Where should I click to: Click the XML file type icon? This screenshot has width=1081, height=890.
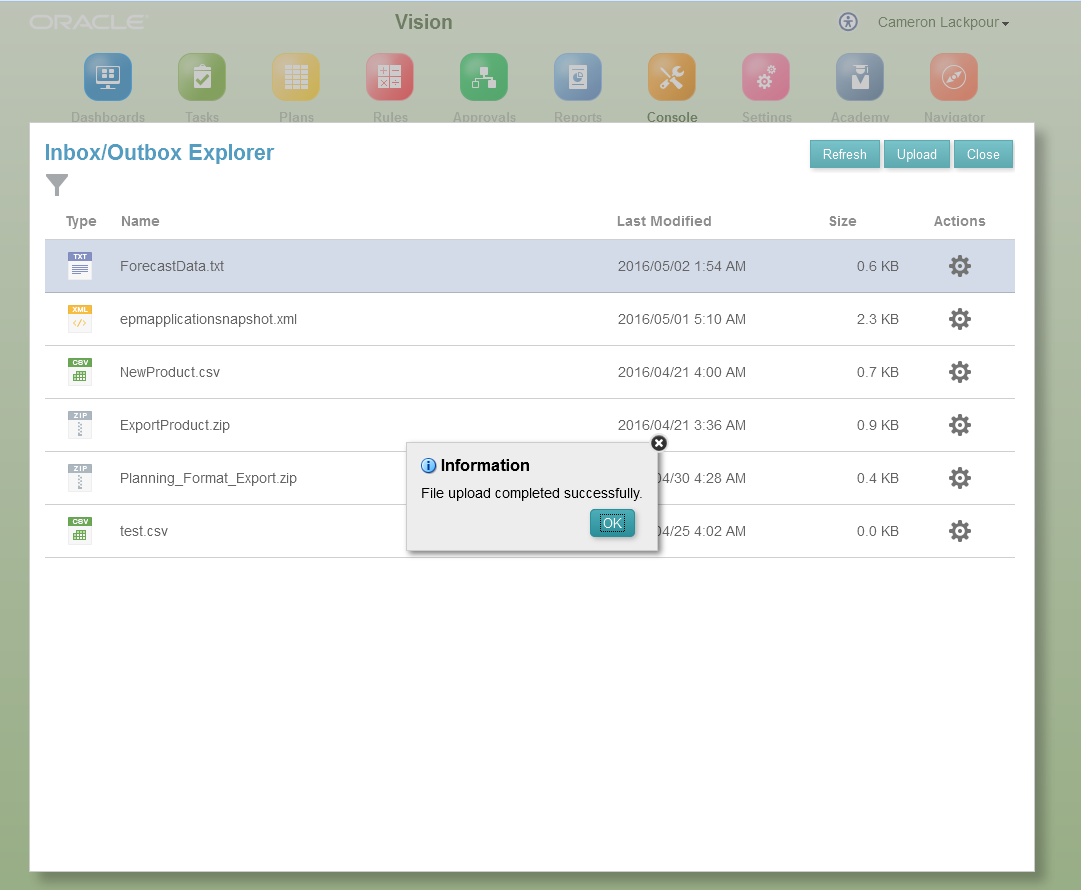[80, 318]
